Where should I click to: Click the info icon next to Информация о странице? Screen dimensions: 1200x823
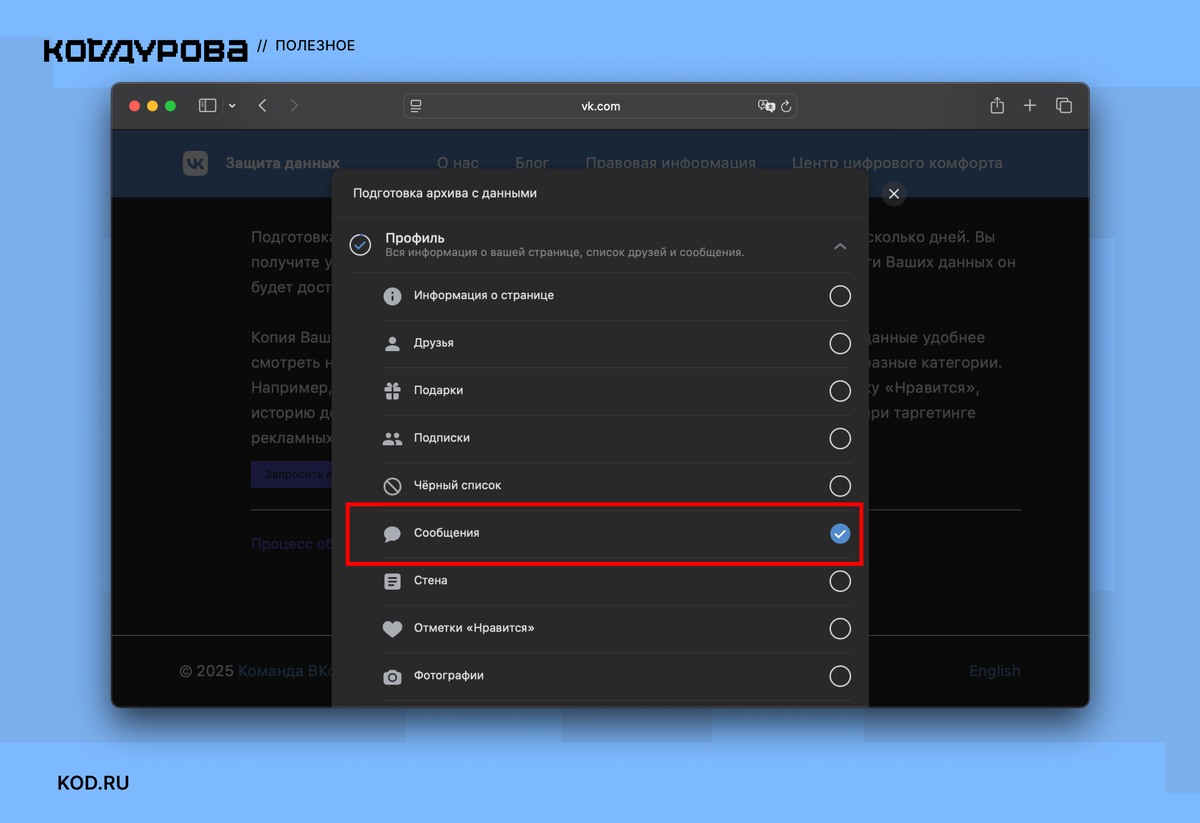392,296
